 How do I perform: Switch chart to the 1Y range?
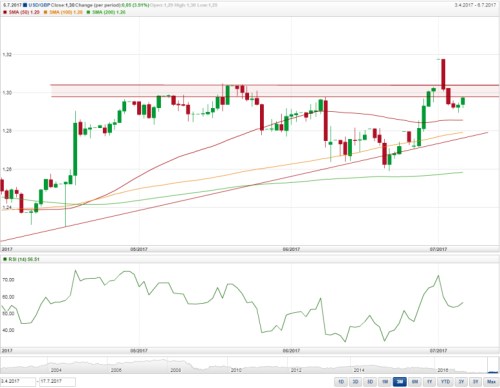pos(429,382)
